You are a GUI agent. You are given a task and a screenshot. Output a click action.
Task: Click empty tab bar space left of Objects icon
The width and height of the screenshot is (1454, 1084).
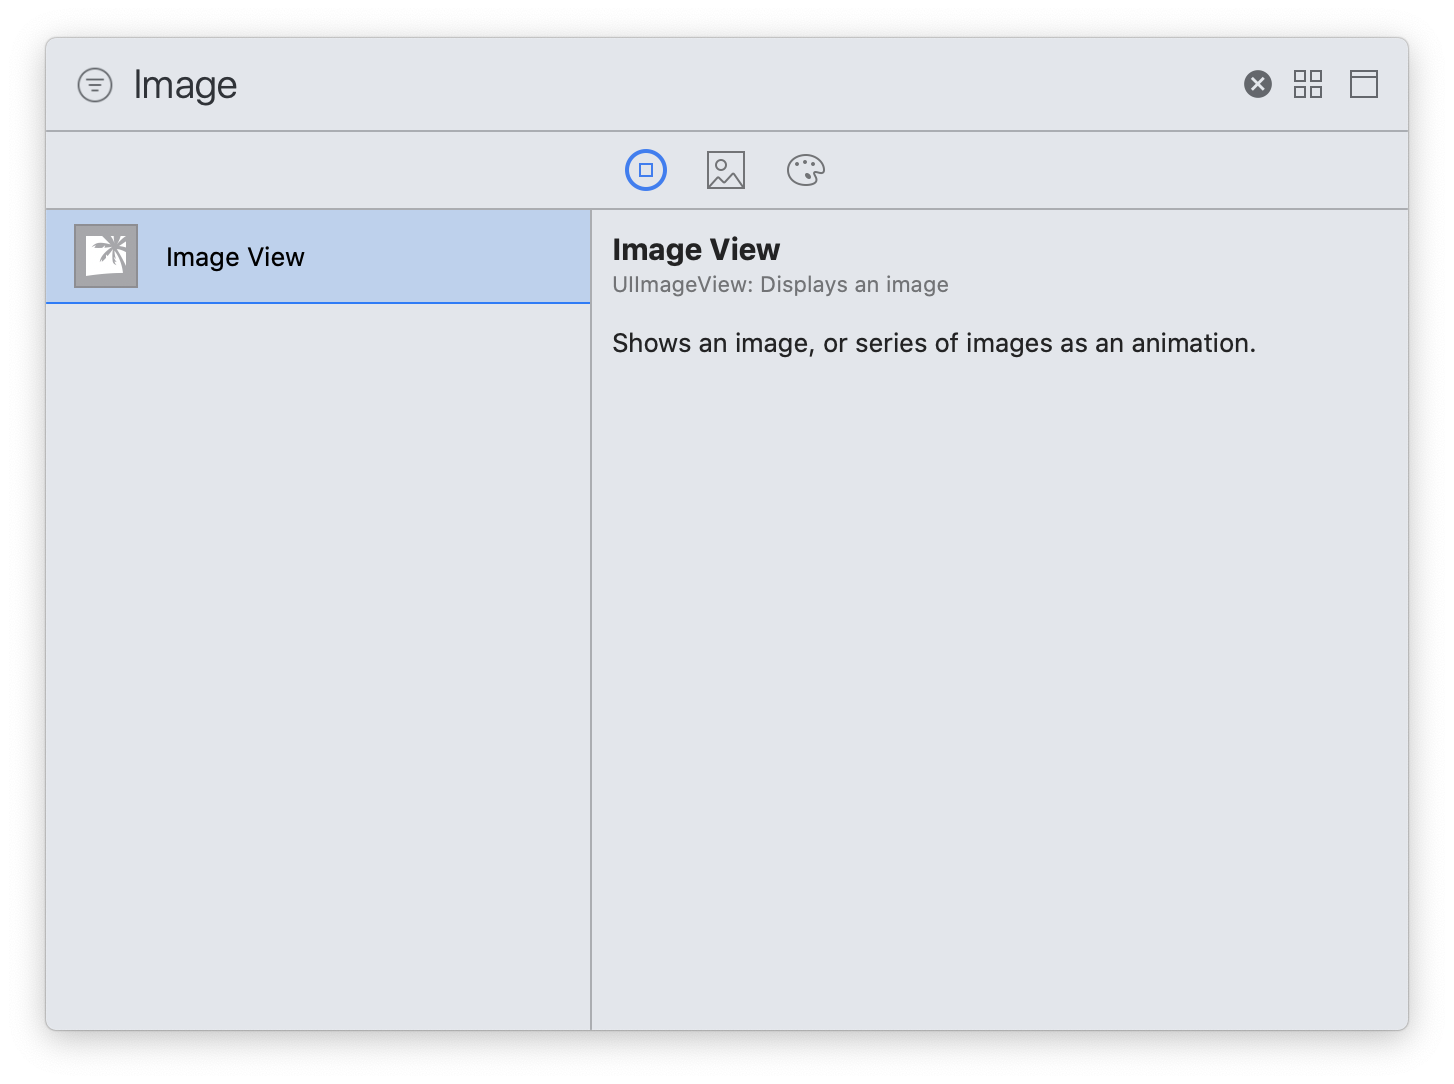pyautogui.click(x=330, y=170)
